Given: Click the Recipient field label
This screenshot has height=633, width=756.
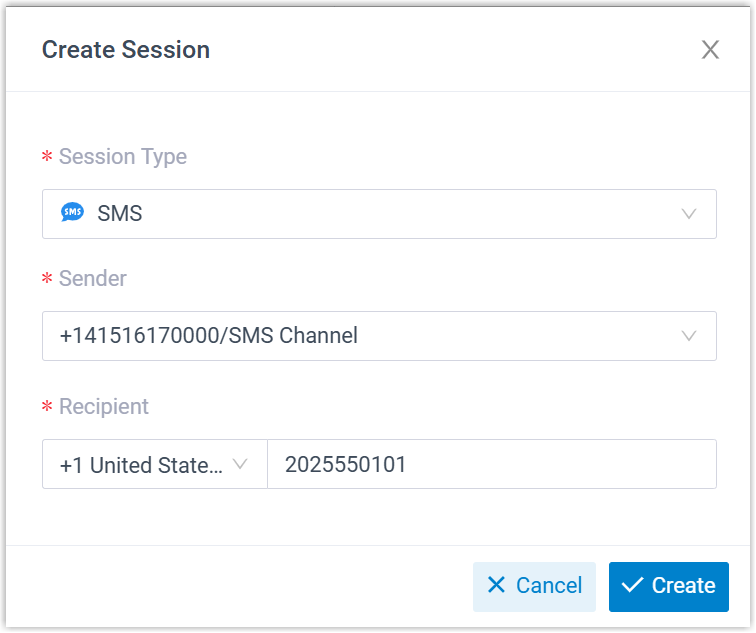Looking at the screenshot, I should (x=103, y=407).
